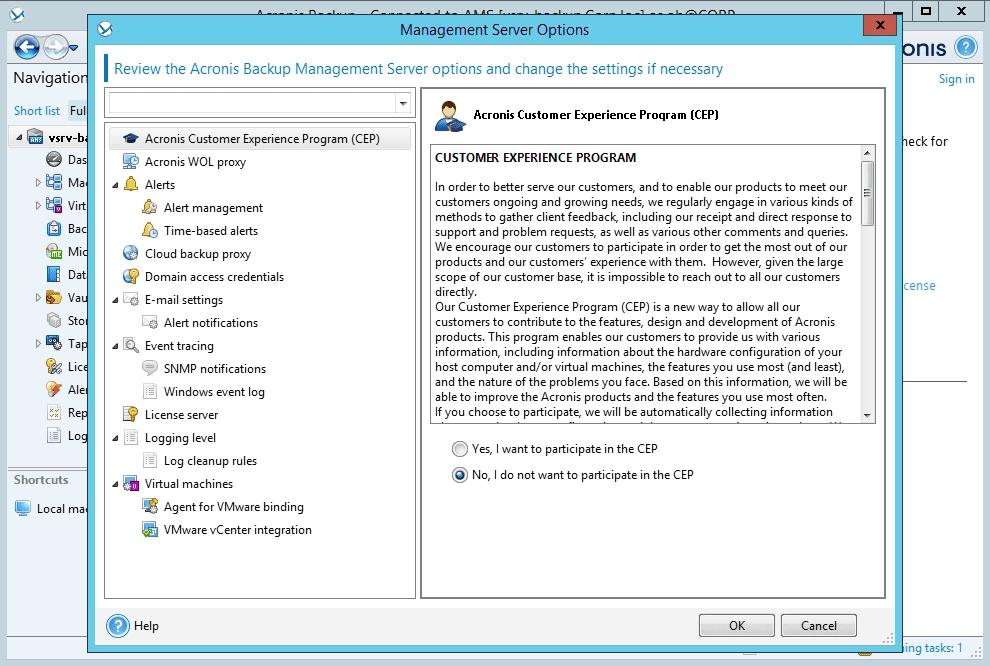The image size is (990, 666).
Task: Click the Domain access credentials key icon
Action: [131, 277]
